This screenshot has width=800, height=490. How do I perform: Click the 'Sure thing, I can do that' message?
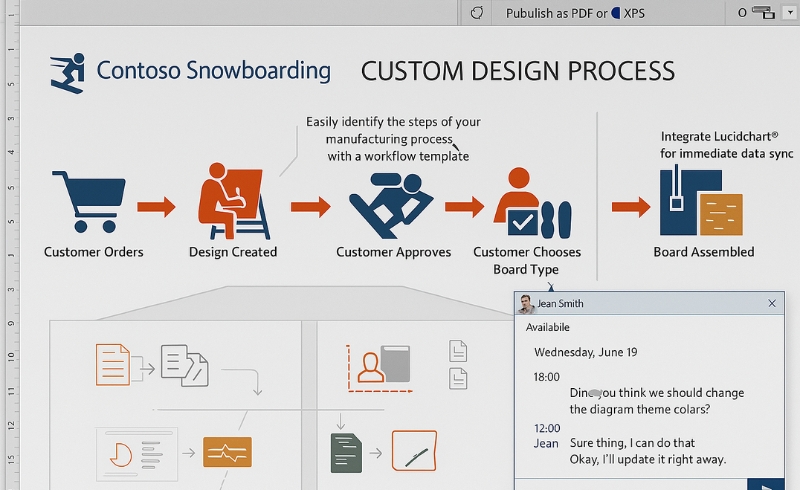(632, 443)
